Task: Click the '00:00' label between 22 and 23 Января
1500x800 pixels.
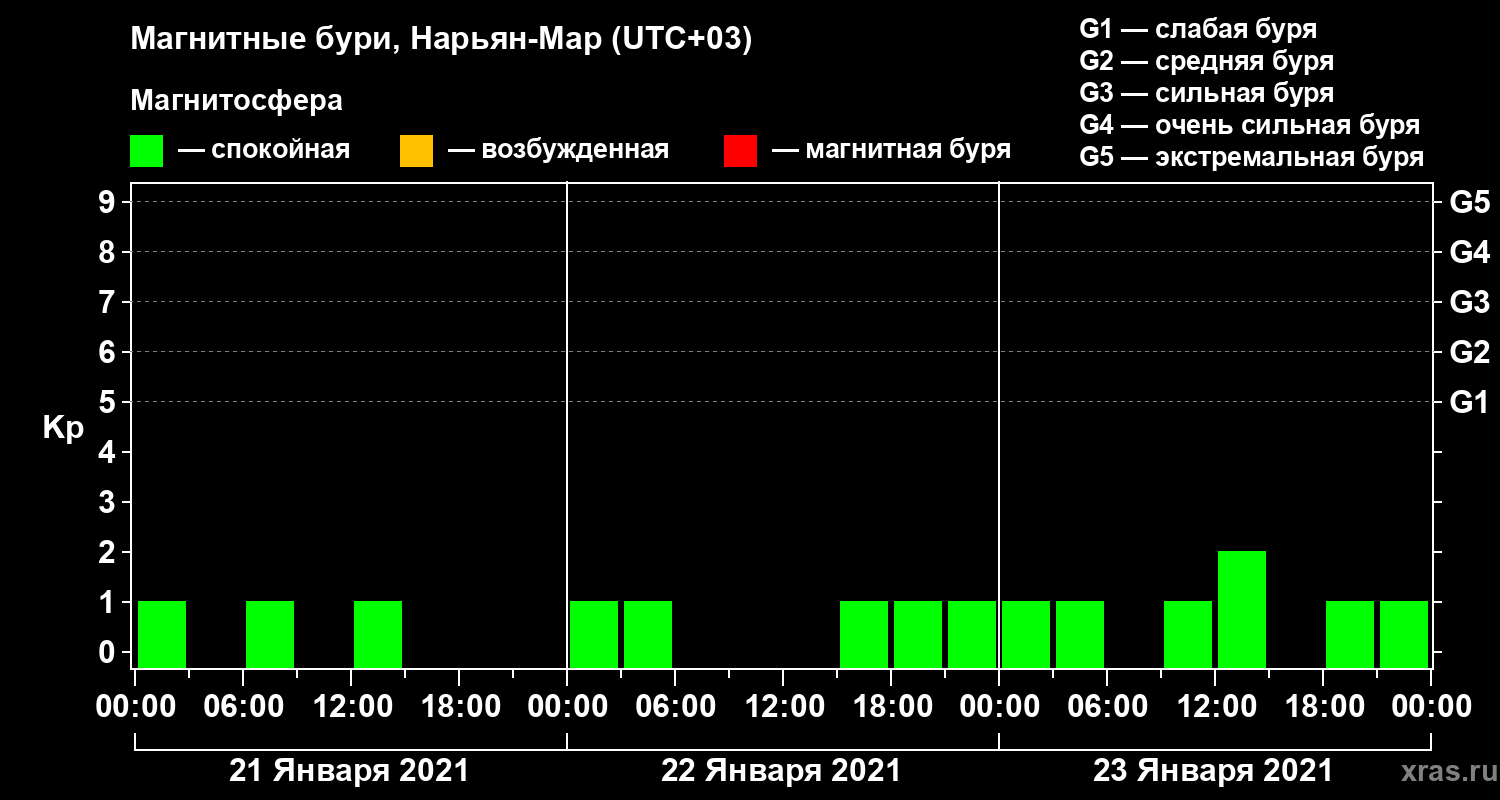Action: (999, 706)
